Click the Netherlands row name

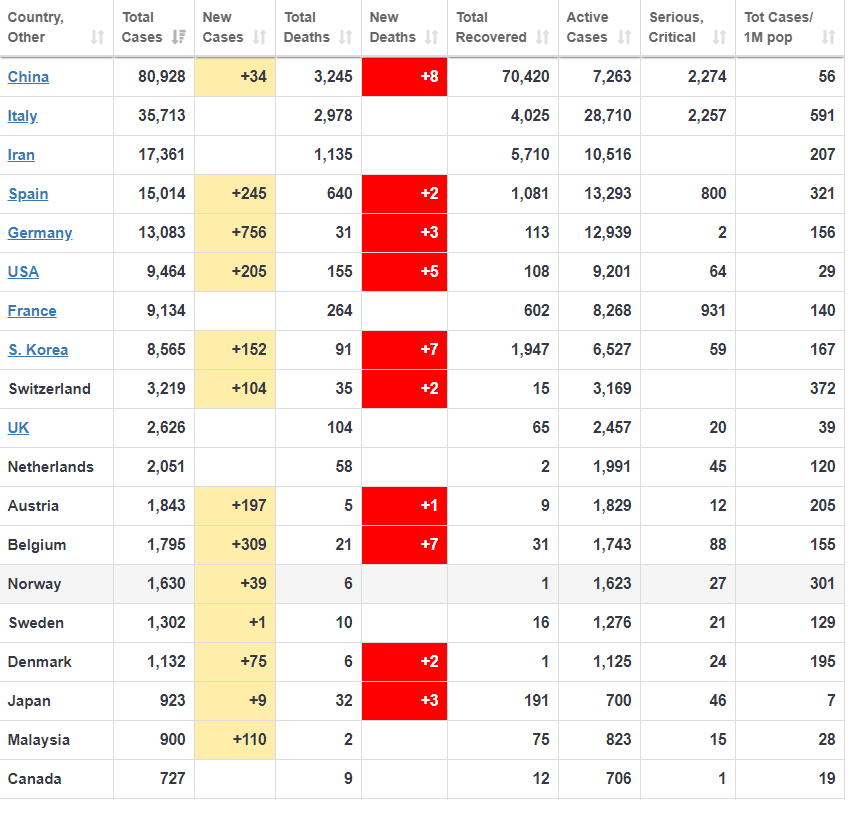click(51, 467)
